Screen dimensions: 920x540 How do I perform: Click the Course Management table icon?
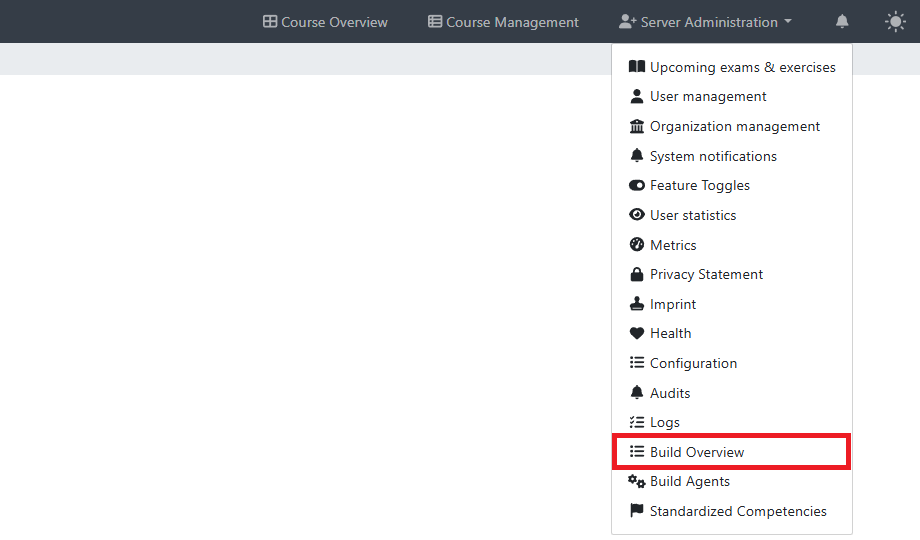435,22
